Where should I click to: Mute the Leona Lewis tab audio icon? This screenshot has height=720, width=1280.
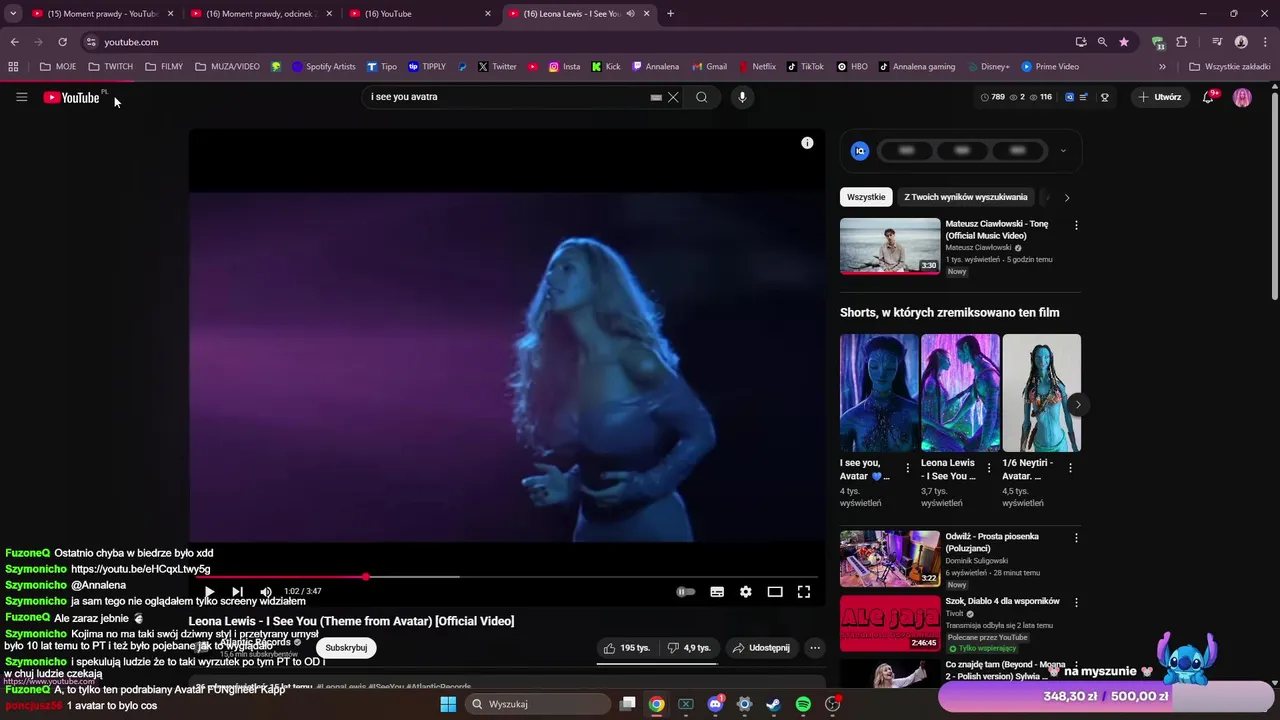click(631, 14)
